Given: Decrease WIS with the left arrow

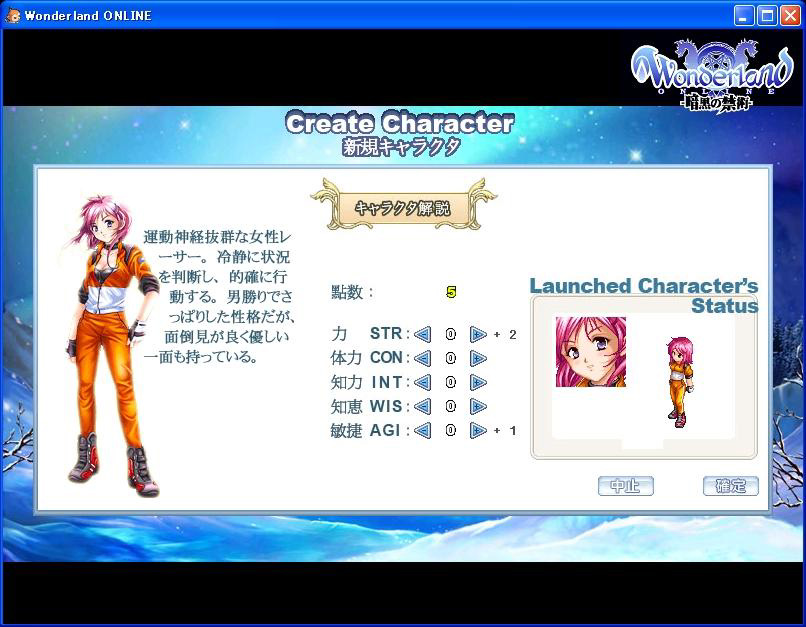Looking at the screenshot, I should pyautogui.click(x=423, y=407).
